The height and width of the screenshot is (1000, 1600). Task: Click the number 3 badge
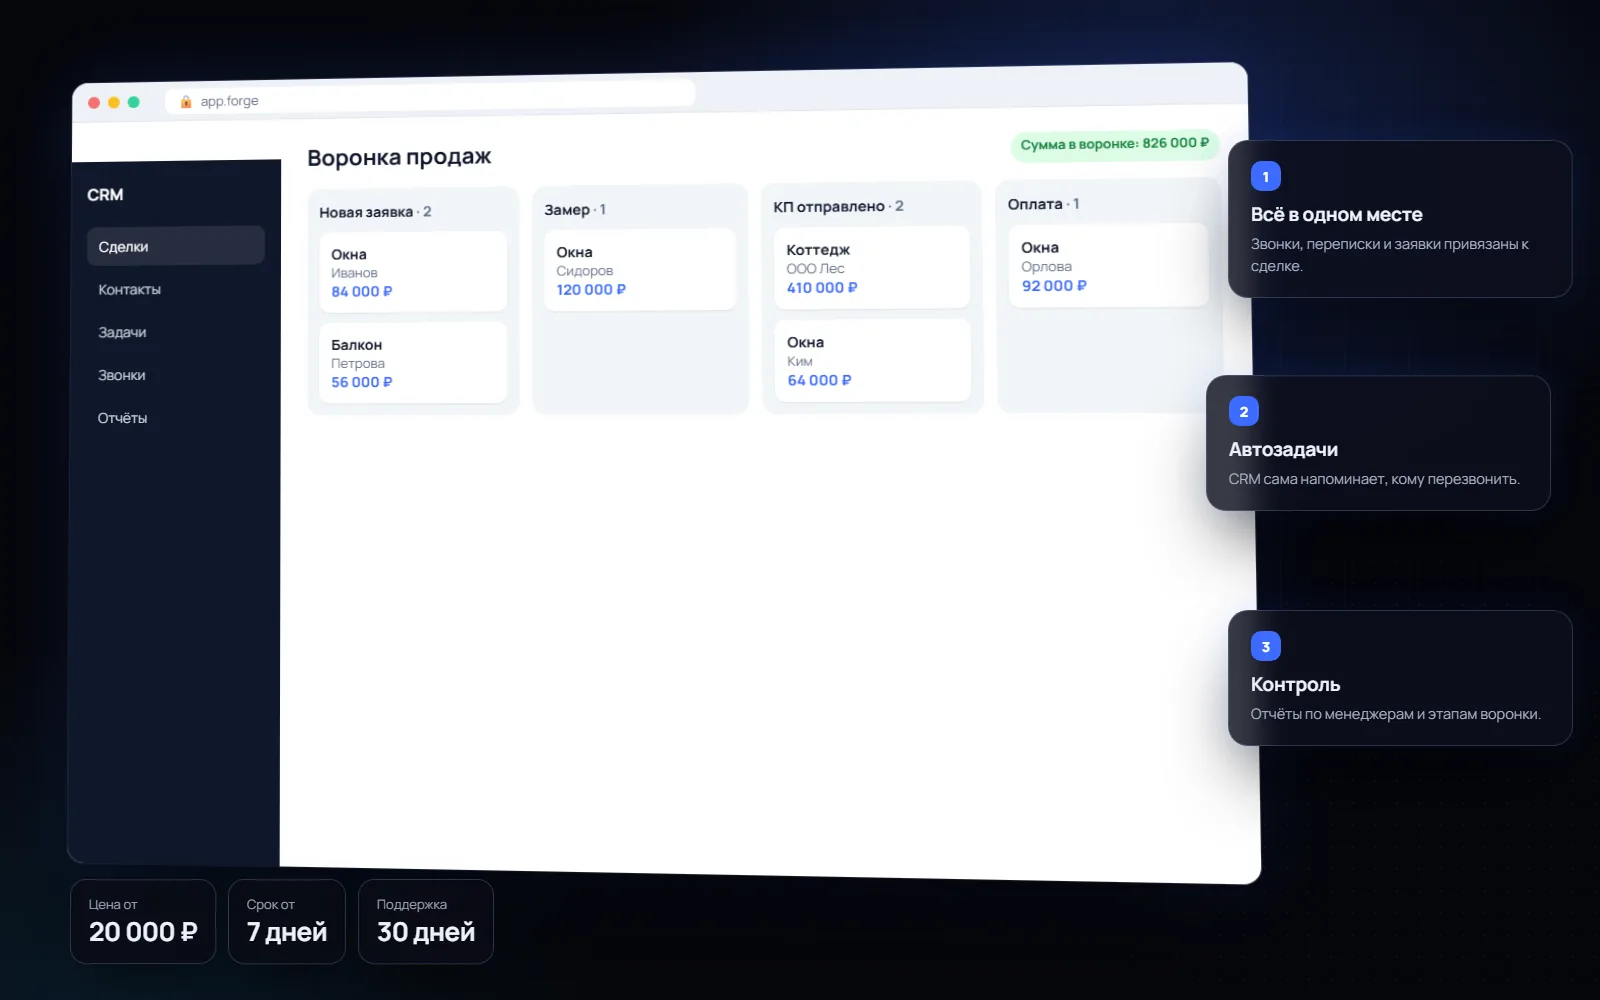[x=1266, y=647]
